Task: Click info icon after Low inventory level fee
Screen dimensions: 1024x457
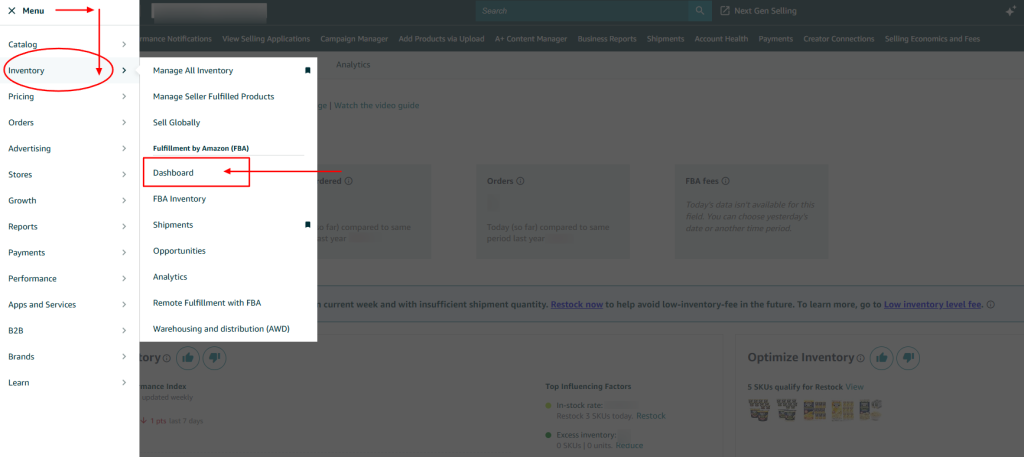Action: coord(991,305)
